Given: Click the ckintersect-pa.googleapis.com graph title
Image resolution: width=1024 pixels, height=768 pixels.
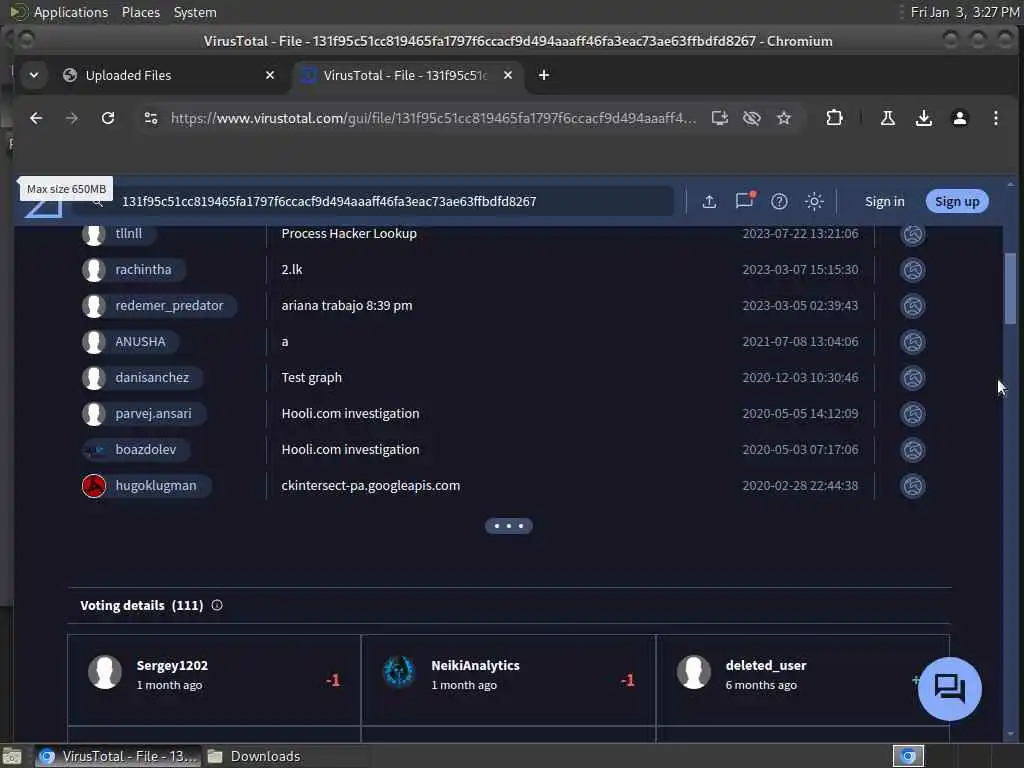Looking at the screenshot, I should click(x=370, y=485).
